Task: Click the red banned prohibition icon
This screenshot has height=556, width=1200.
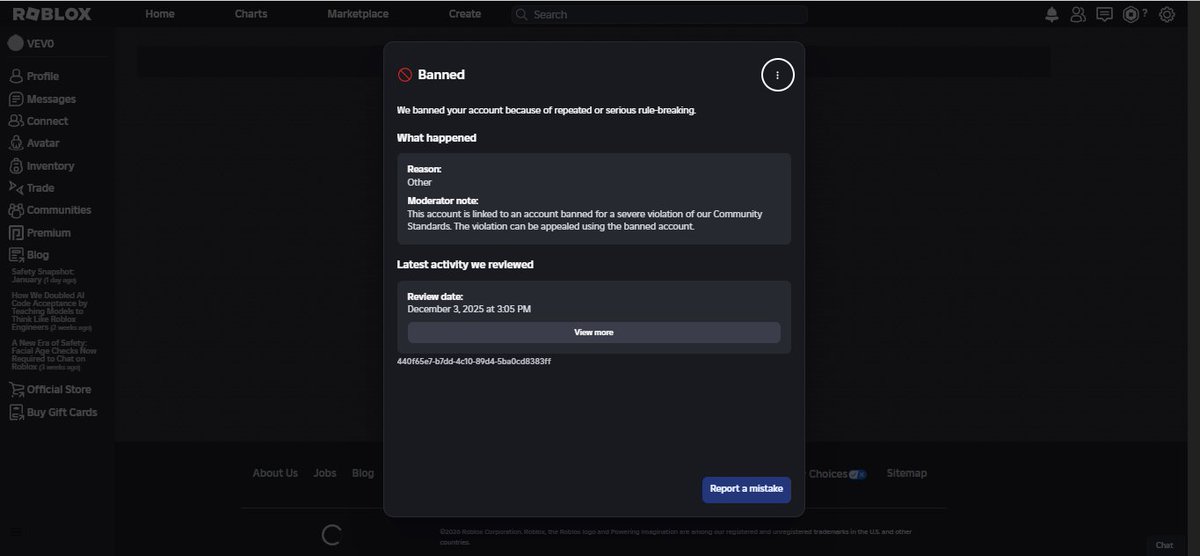Action: click(x=405, y=75)
